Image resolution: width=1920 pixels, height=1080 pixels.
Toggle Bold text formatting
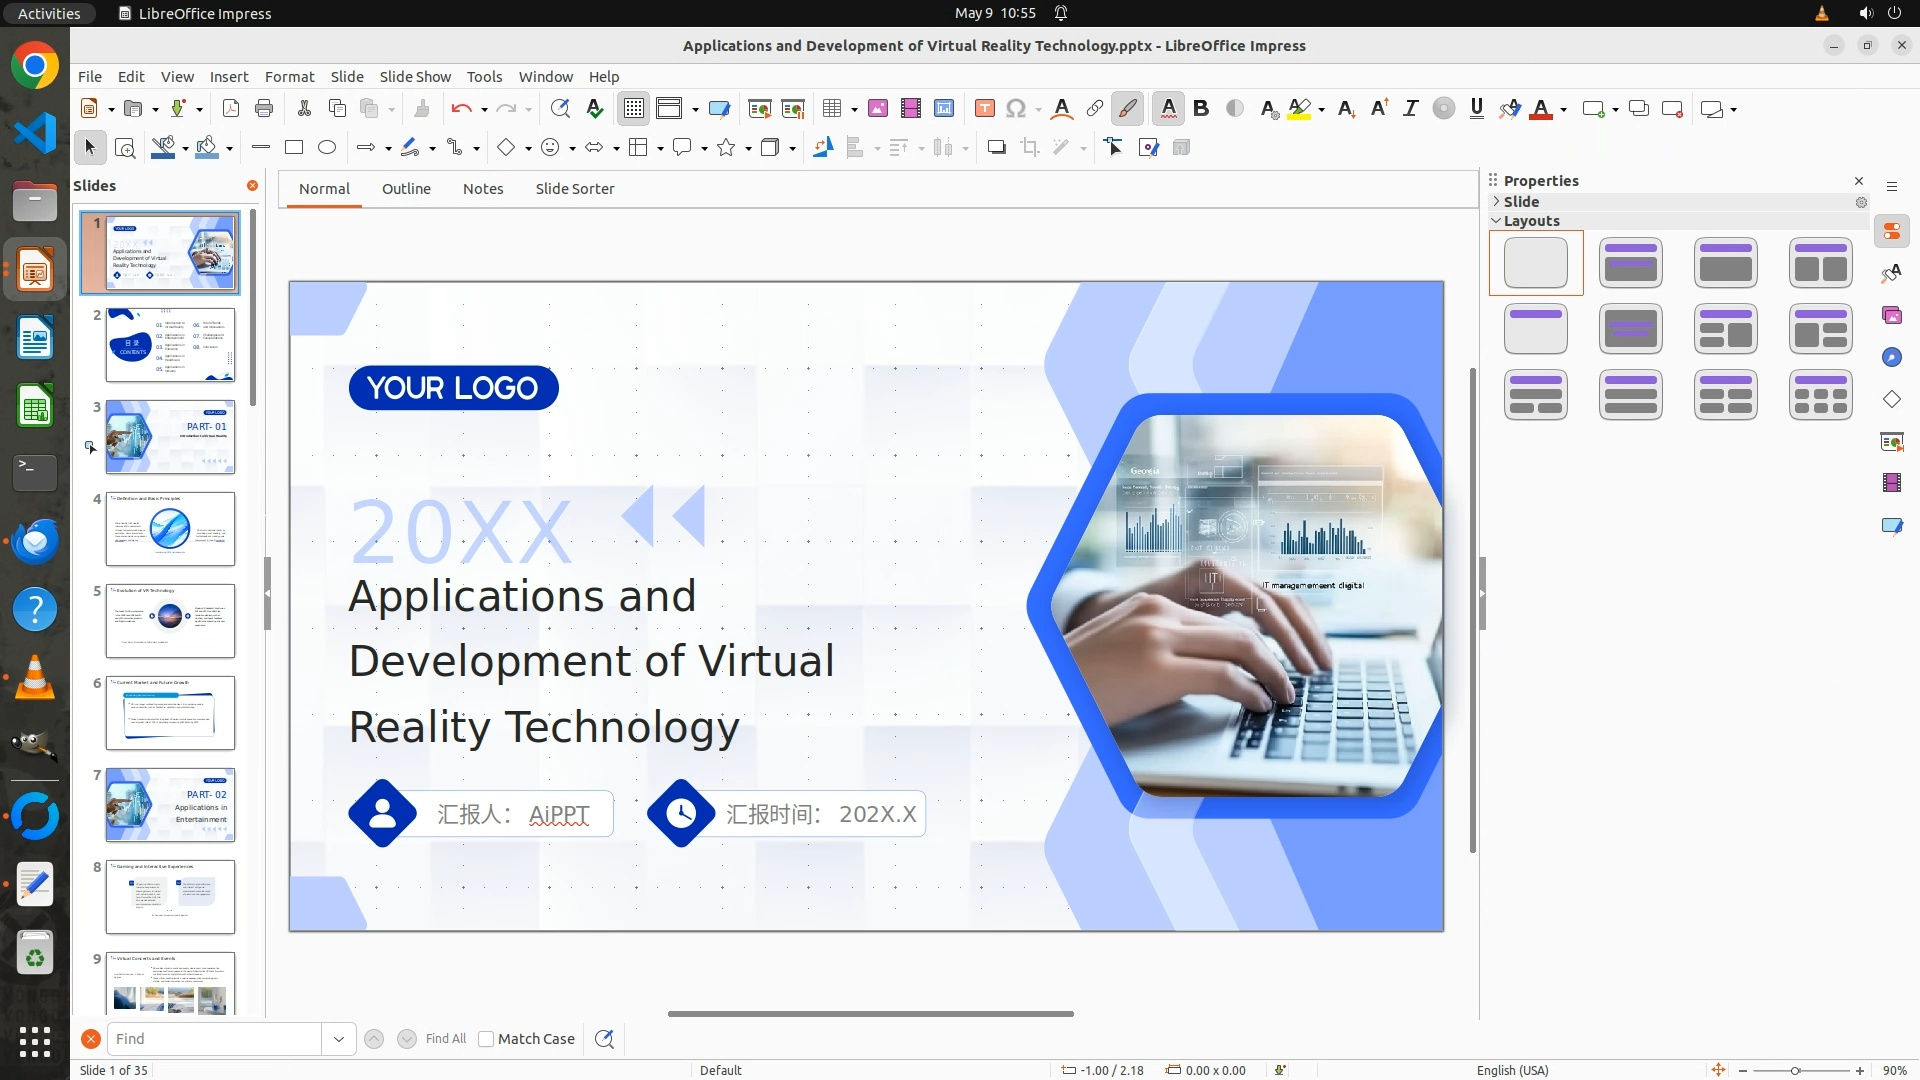(x=1201, y=109)
